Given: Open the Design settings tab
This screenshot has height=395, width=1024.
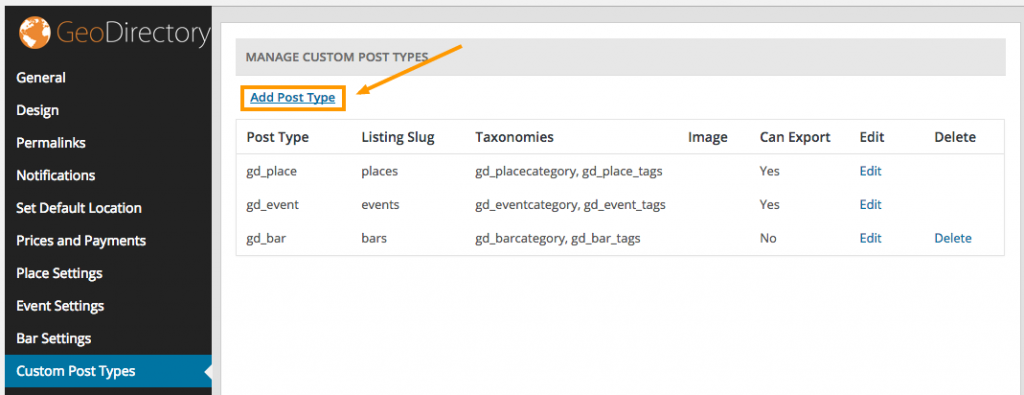Looking at the screenshot, I should [x=37, y=110].
